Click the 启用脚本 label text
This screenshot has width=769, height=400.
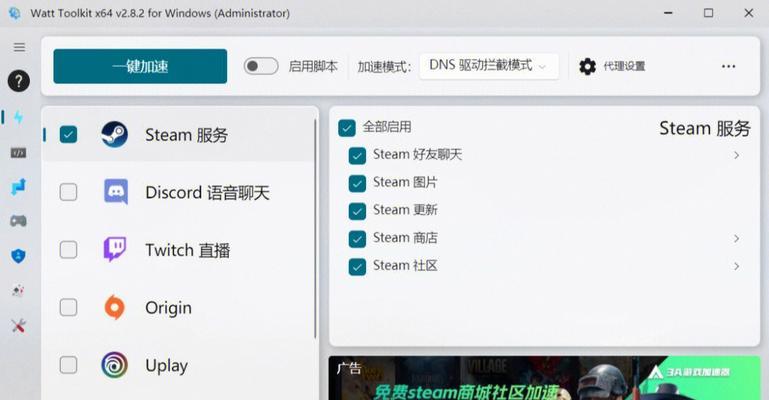click(x=313, y=66)
